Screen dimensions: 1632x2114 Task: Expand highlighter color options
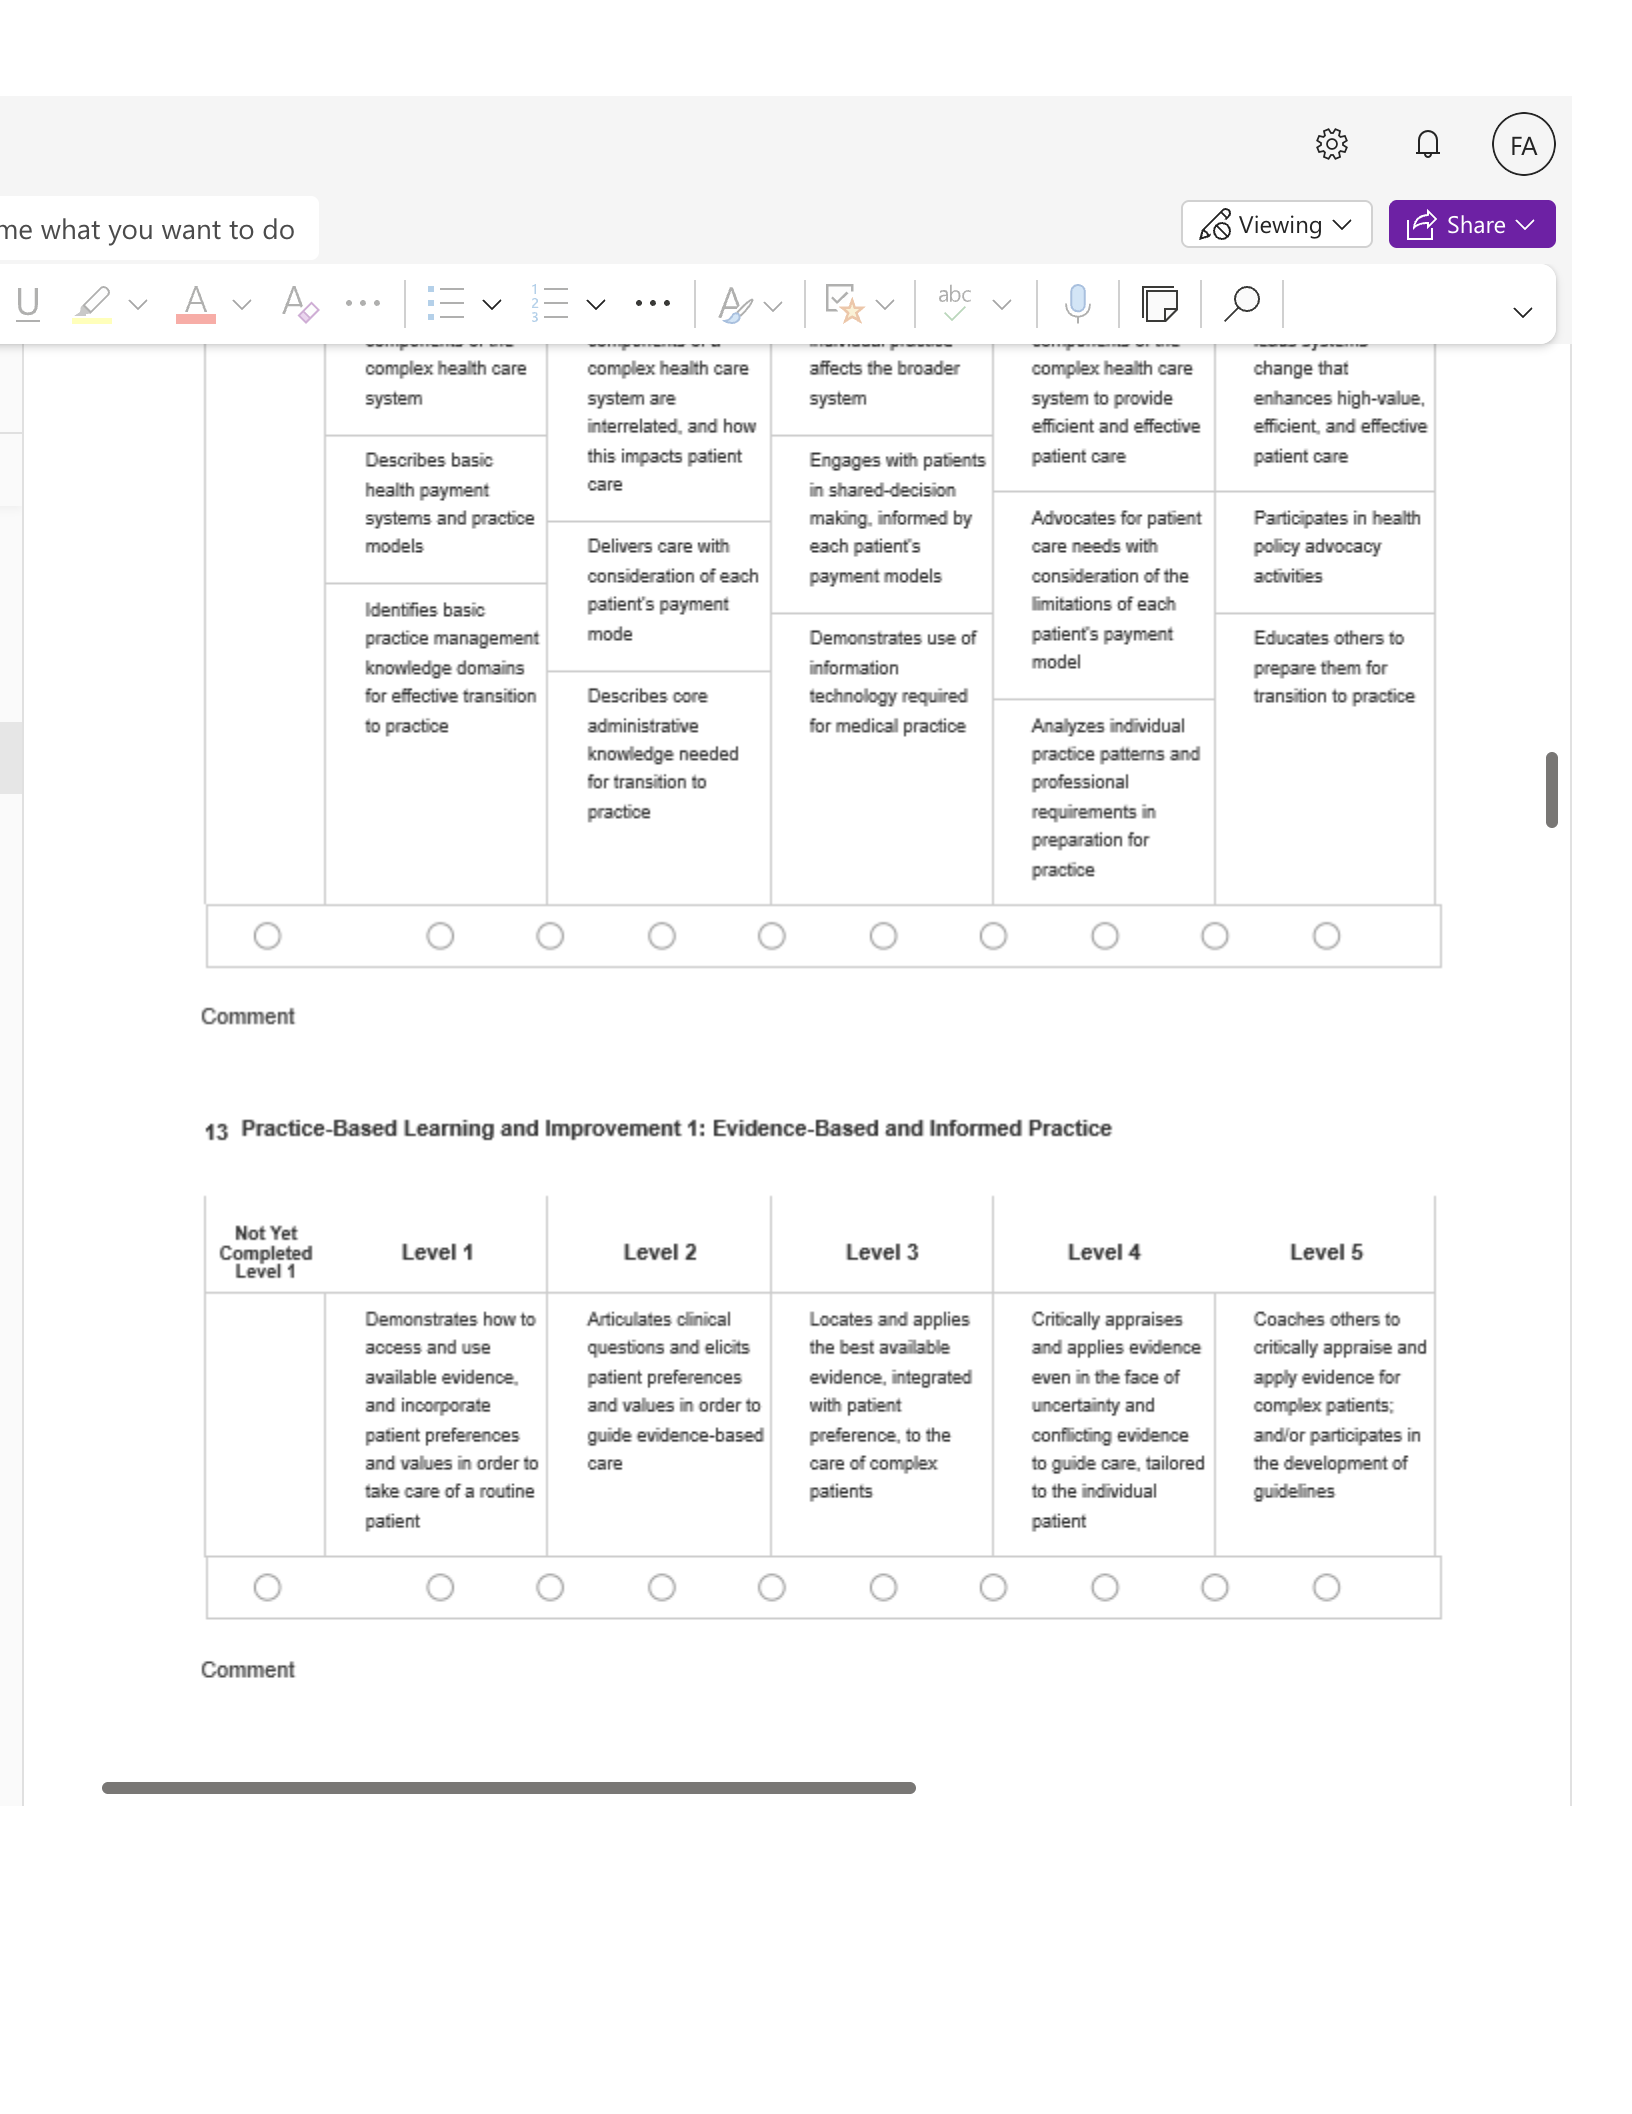click(x=139, y=304)
